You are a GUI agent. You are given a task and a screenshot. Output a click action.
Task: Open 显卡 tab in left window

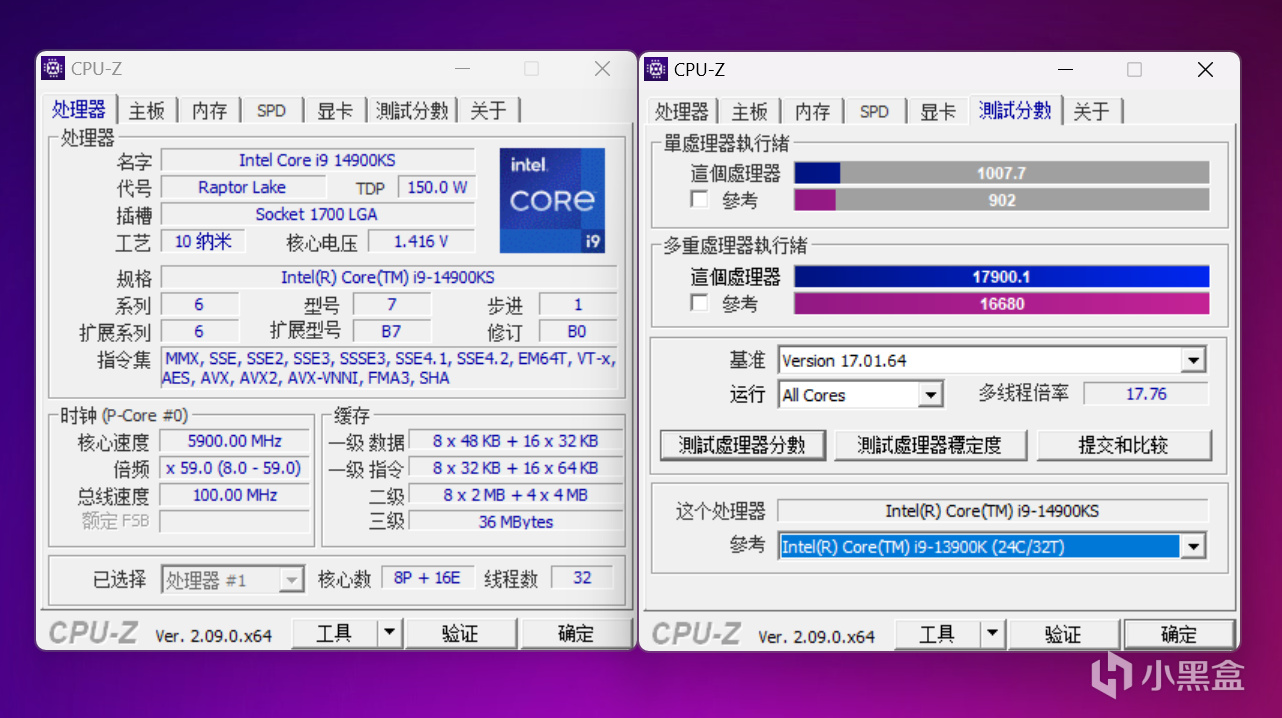335,111
